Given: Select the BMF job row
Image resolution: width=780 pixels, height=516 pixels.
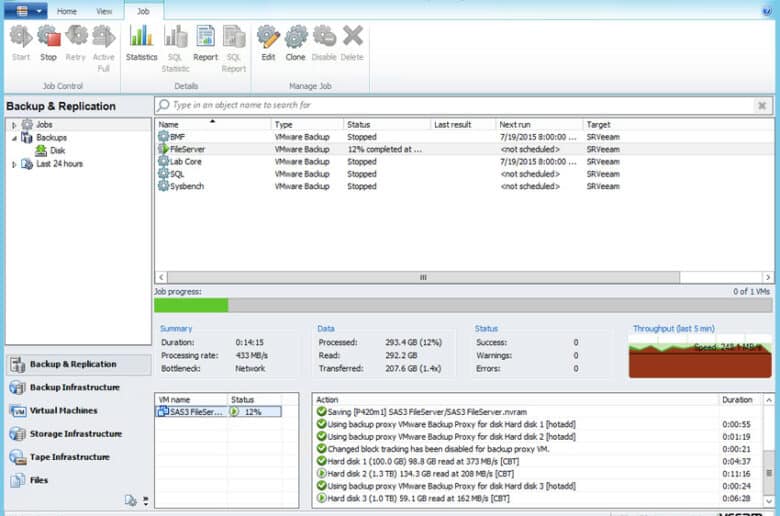Looking at the screenshot, I should pyautogui.click(x=464, y=137).
